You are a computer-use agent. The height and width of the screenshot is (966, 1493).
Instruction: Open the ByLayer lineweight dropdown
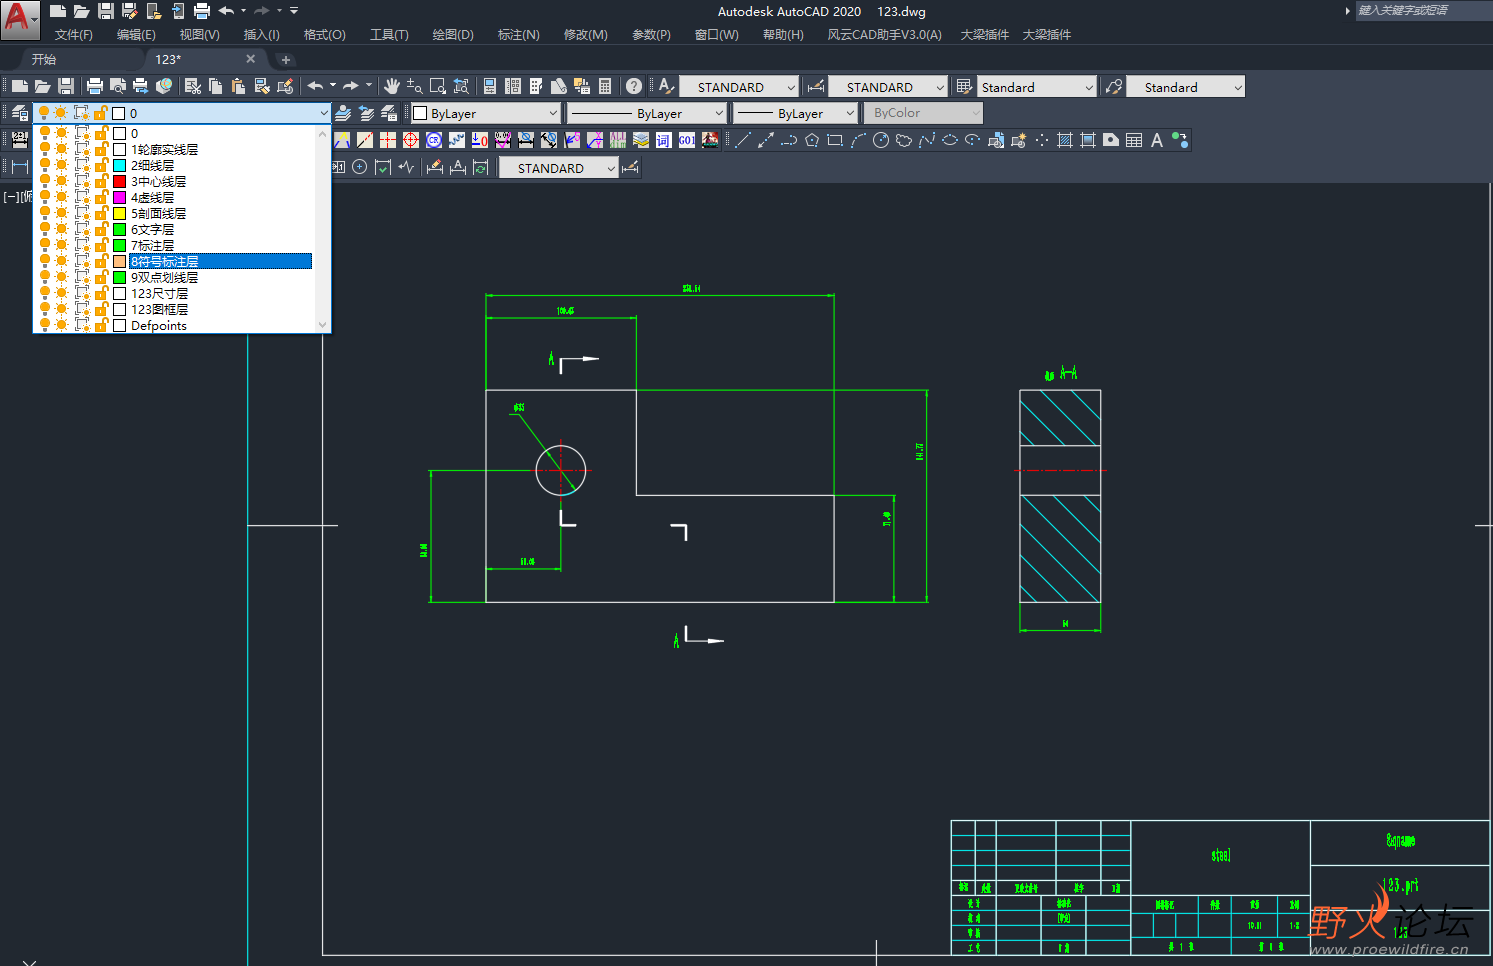850,113
